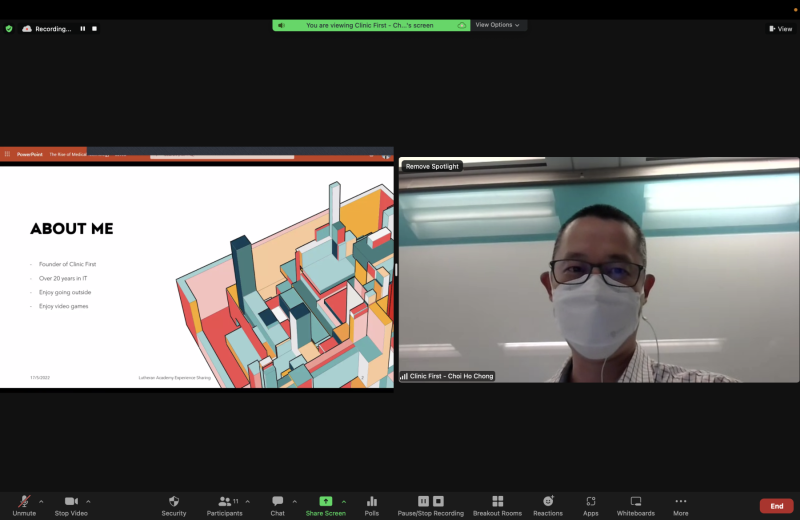Click the Recording cloud icon
Image resolution: width=800 pixels, height=520 pixels.
tap(27, 29)
